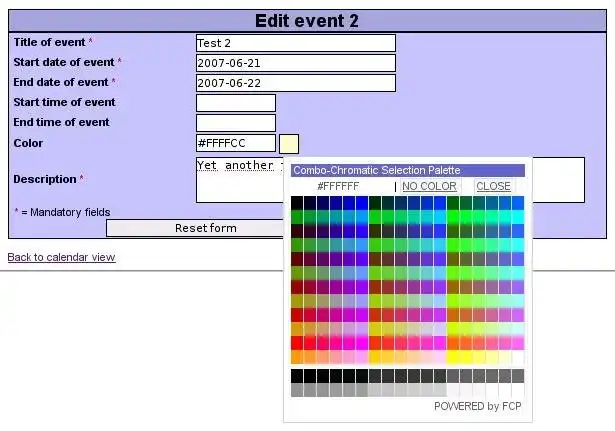Pick the first gray swatch in the light grayscale row

click(x=297, y=390)
